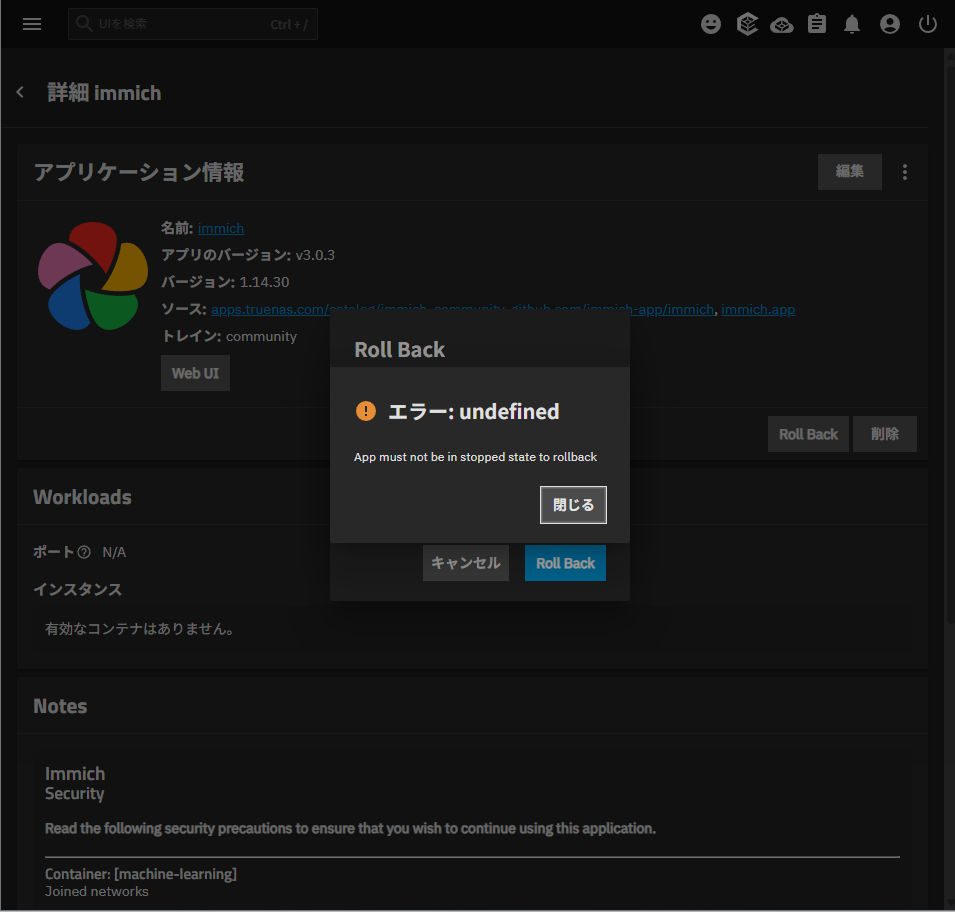The width and height of the screenshot is (955, 912).
Task: Click the power icon
Action: click(x=927, y=24)
